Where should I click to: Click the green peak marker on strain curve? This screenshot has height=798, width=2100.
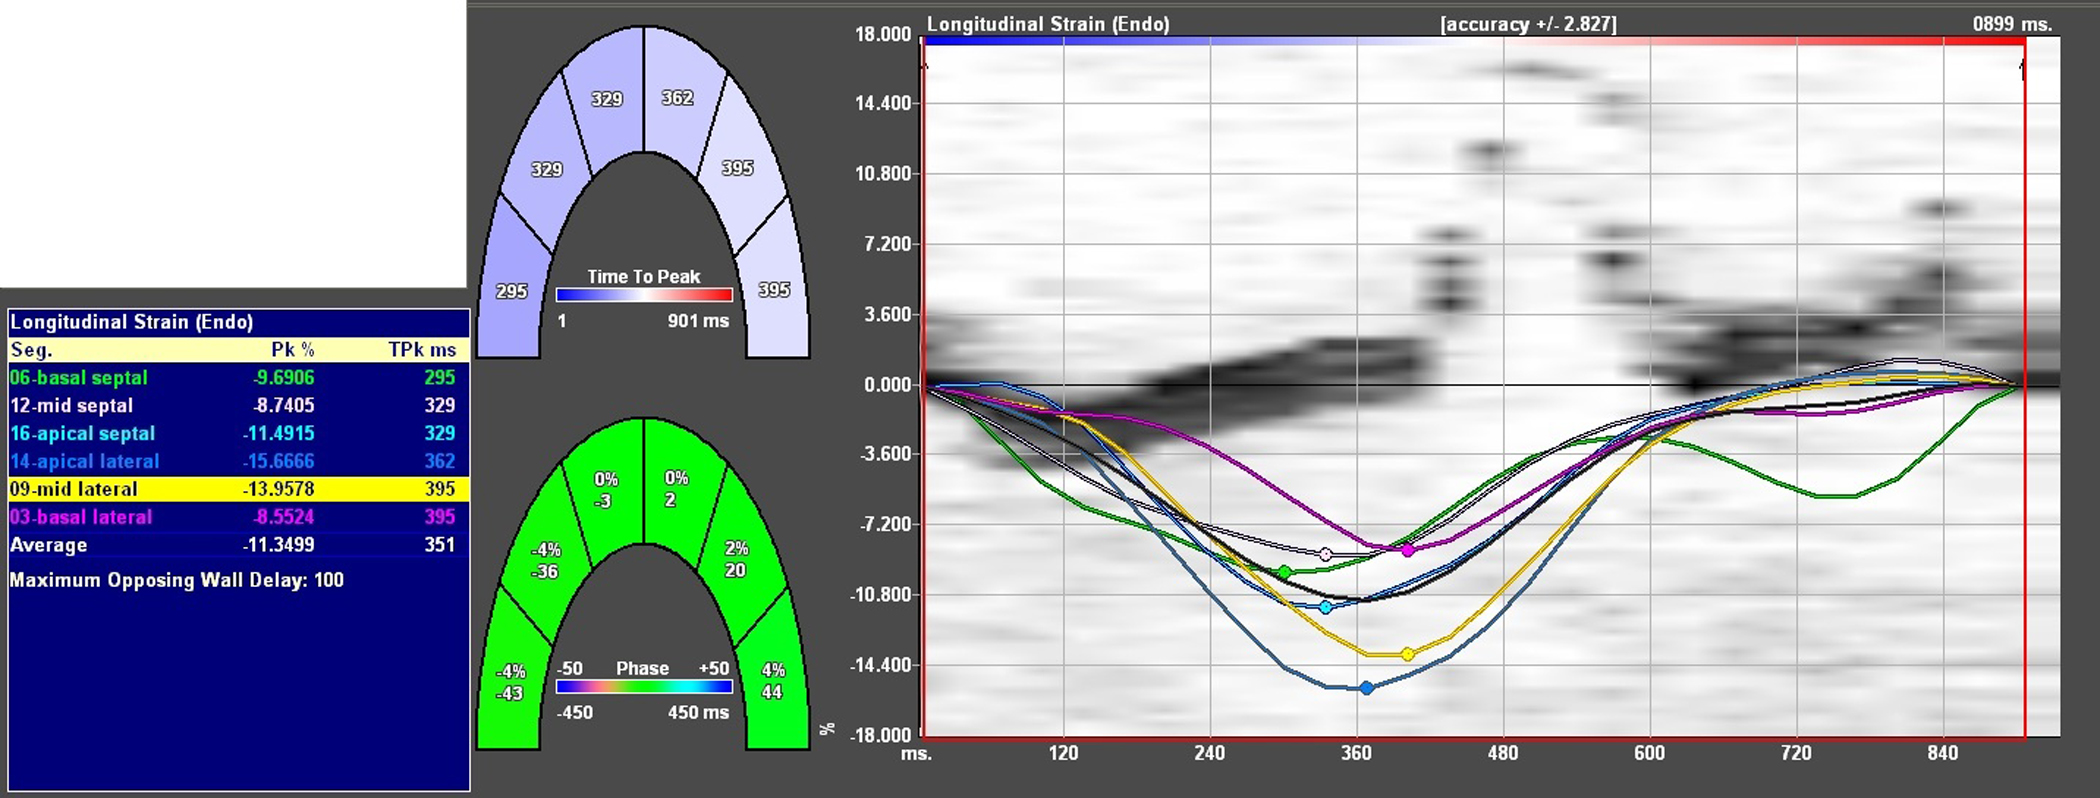pyautogui.click(x=1285, y=572)
